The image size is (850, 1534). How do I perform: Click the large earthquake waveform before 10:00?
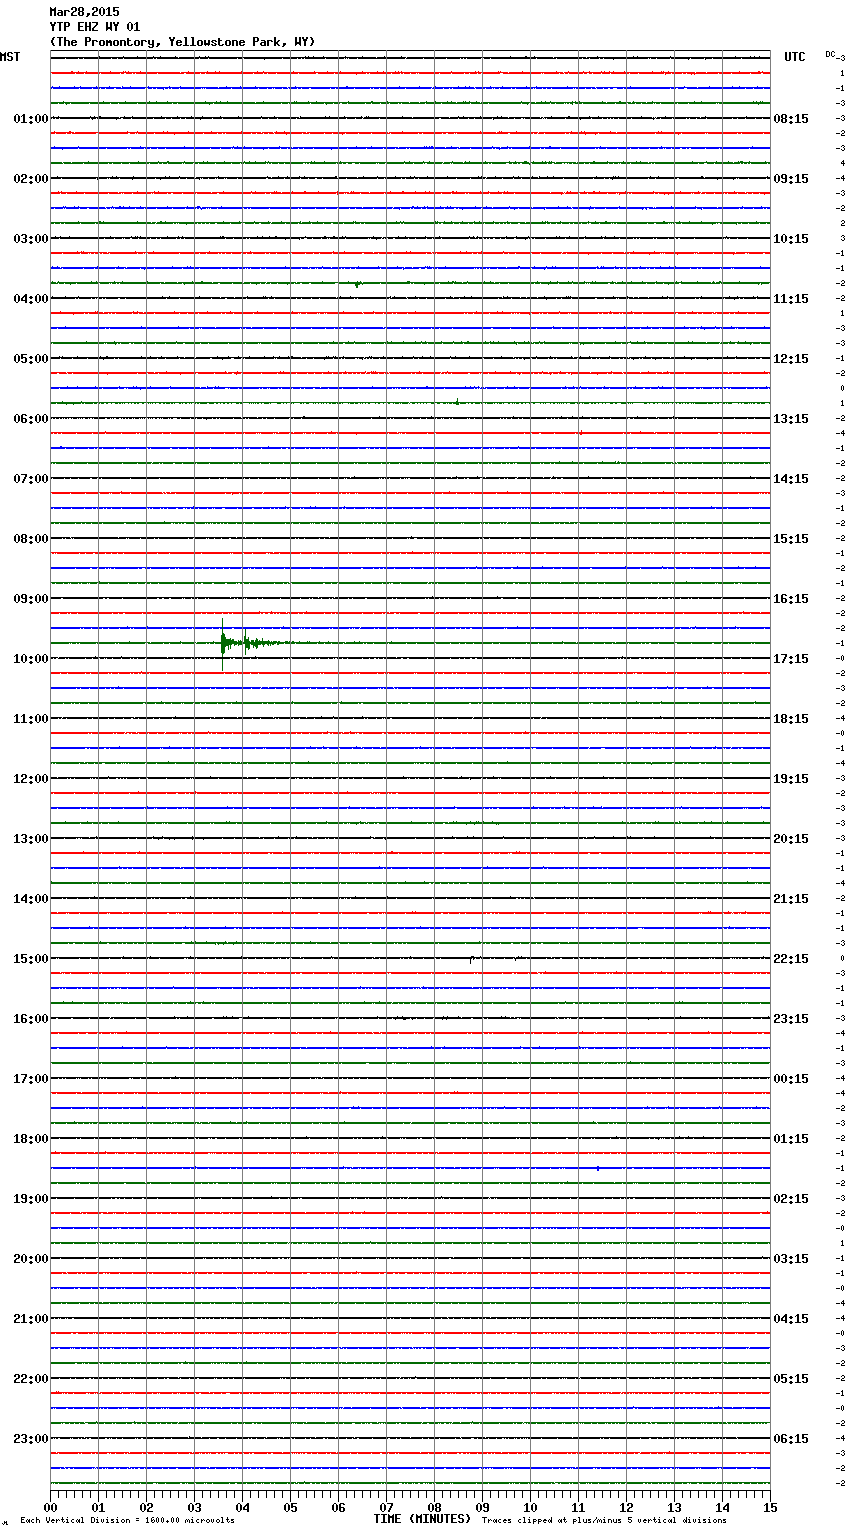(x=224, y=643)
